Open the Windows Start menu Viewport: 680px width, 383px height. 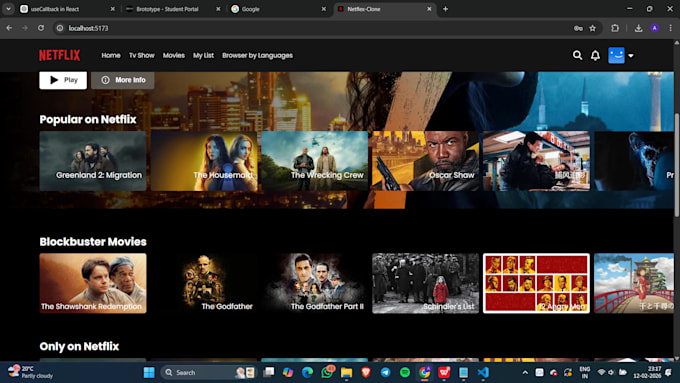pyautogui.click(x=149, y=373)
